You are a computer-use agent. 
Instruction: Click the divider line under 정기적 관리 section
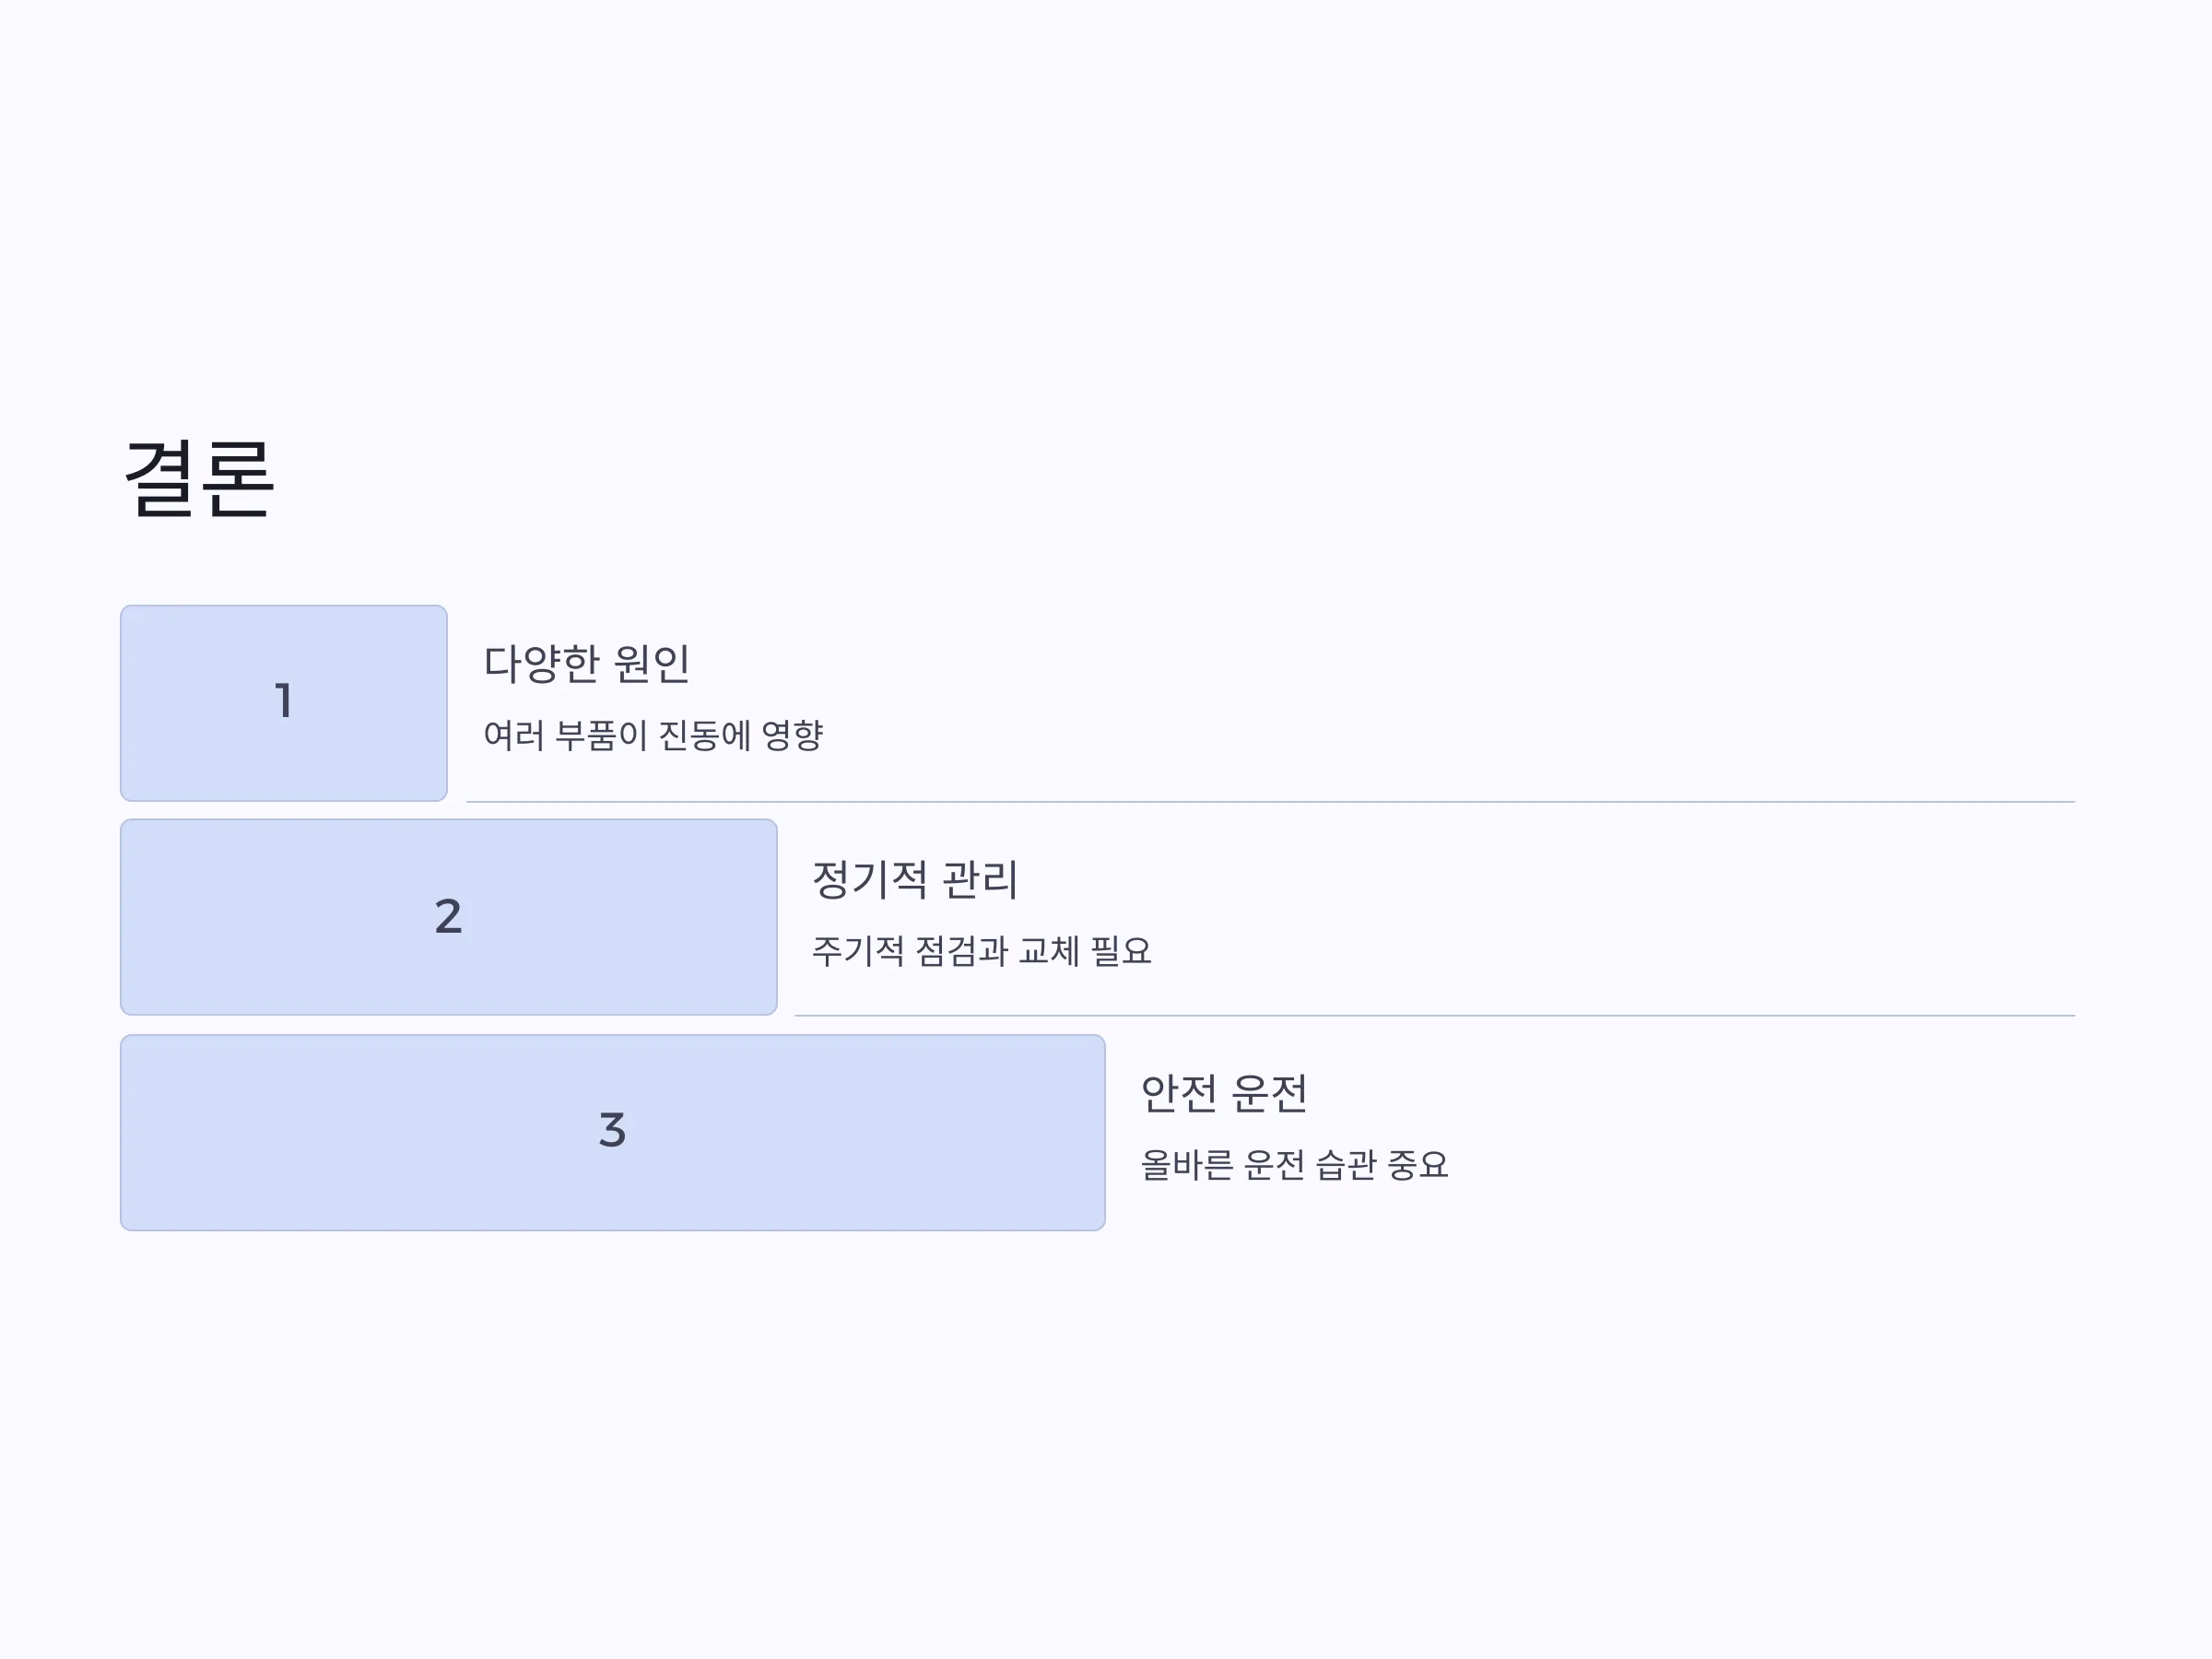point(1434,1016)
